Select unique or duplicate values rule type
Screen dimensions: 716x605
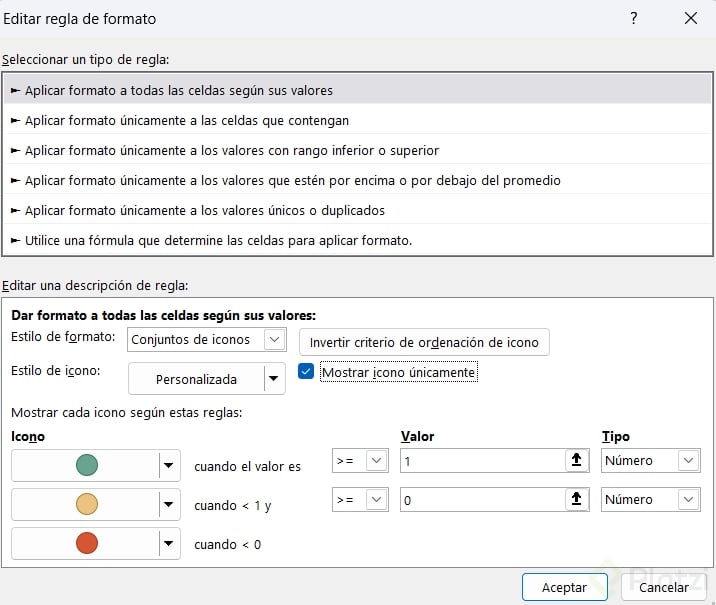point(204,210)
